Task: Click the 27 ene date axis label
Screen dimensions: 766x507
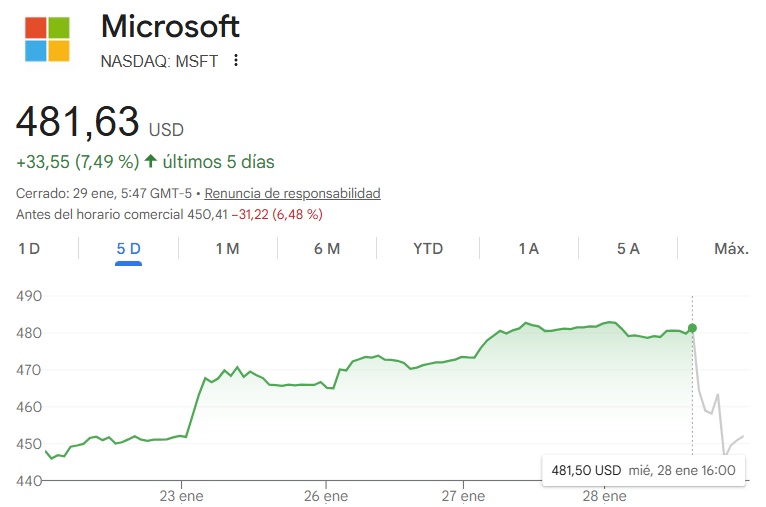Action: (x=462, y=495)
